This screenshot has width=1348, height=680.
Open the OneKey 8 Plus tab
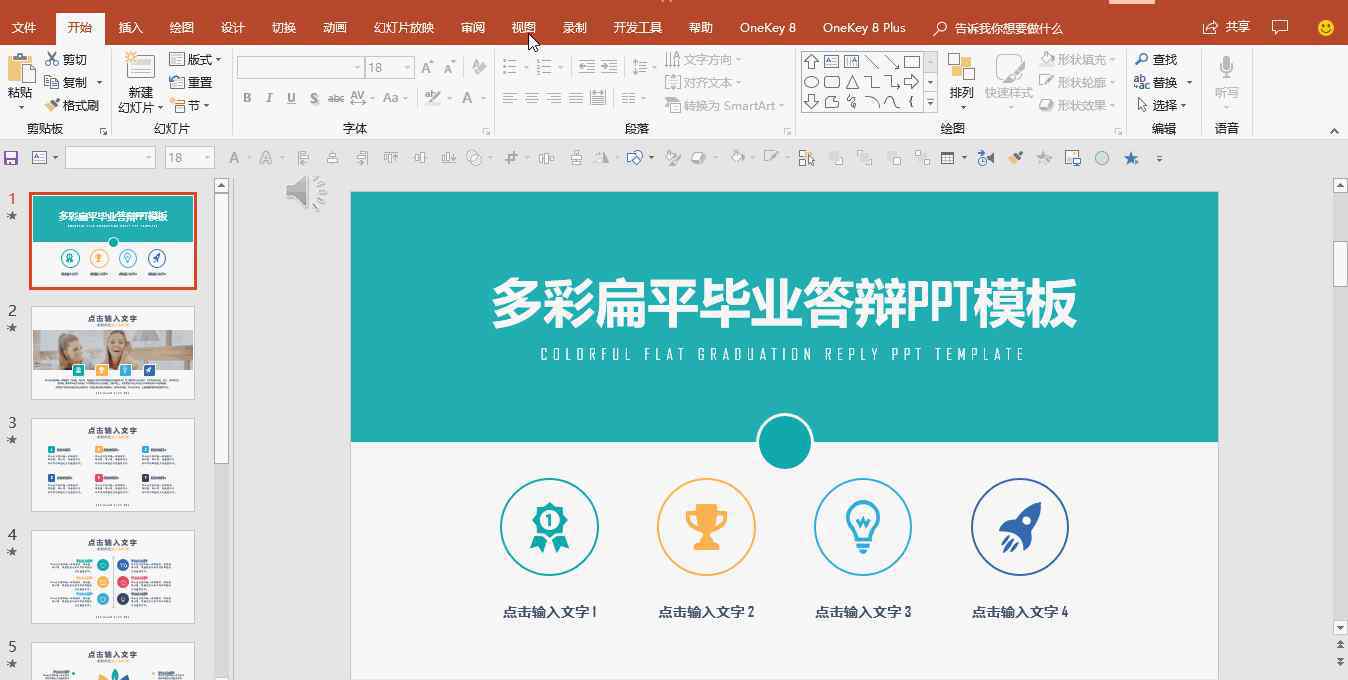tap(864, 28)
